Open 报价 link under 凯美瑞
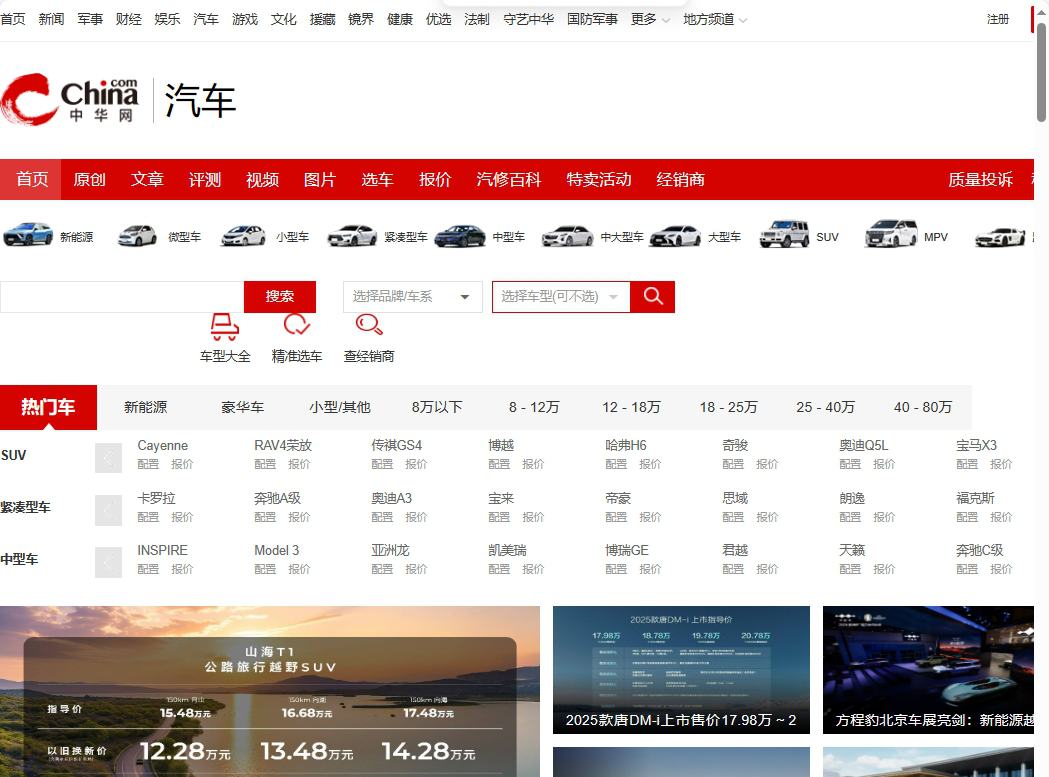The width and height of the screenshot is (1049, 777). click(533, 569)
